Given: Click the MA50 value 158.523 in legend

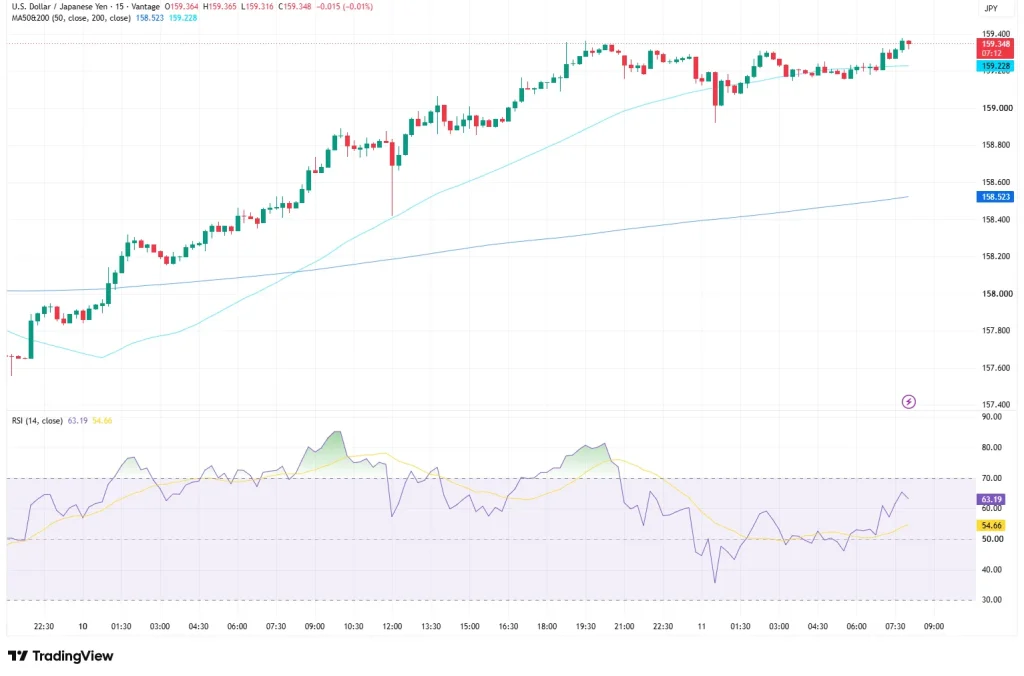Looking at the screenshot, I should point(150,18).
